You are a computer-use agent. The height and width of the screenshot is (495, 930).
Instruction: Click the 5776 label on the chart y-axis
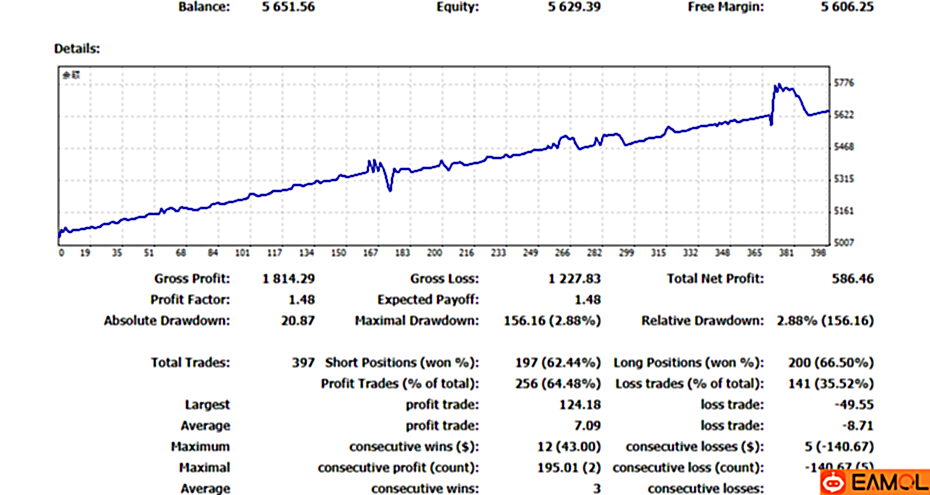843,83
